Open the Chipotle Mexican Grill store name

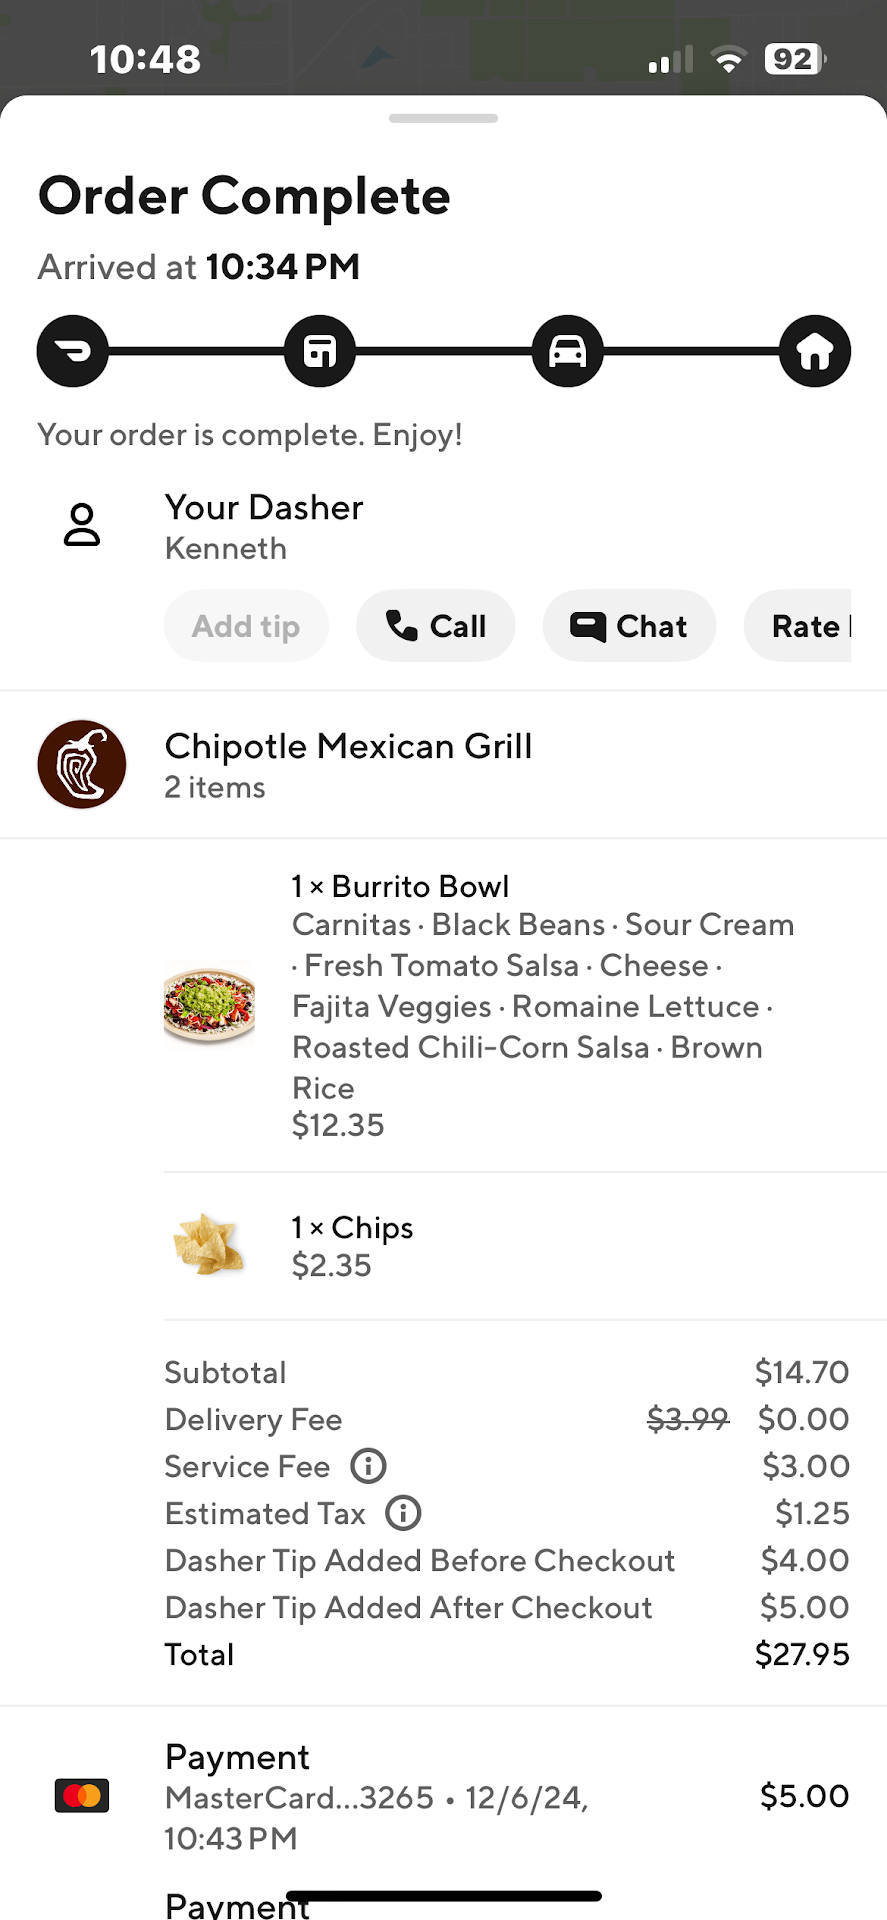[x=348, y=746]
